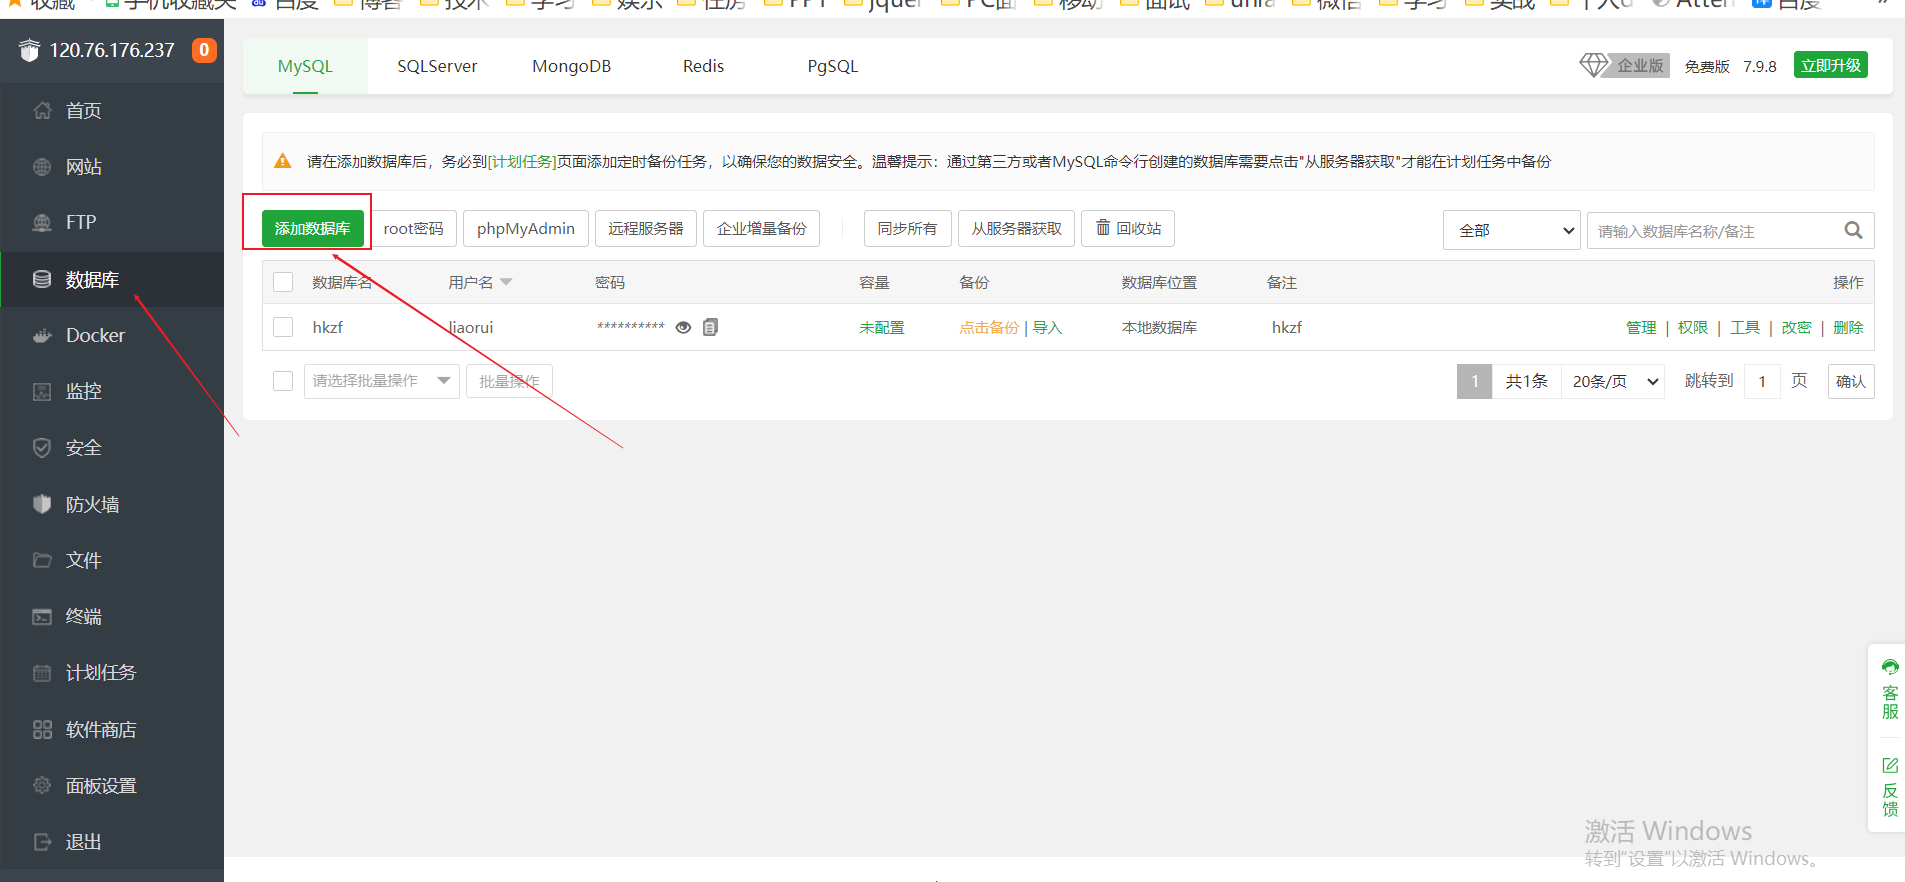Click the 批量操作 button
This screenshot has height=882, width=1905.
point(509,381)
